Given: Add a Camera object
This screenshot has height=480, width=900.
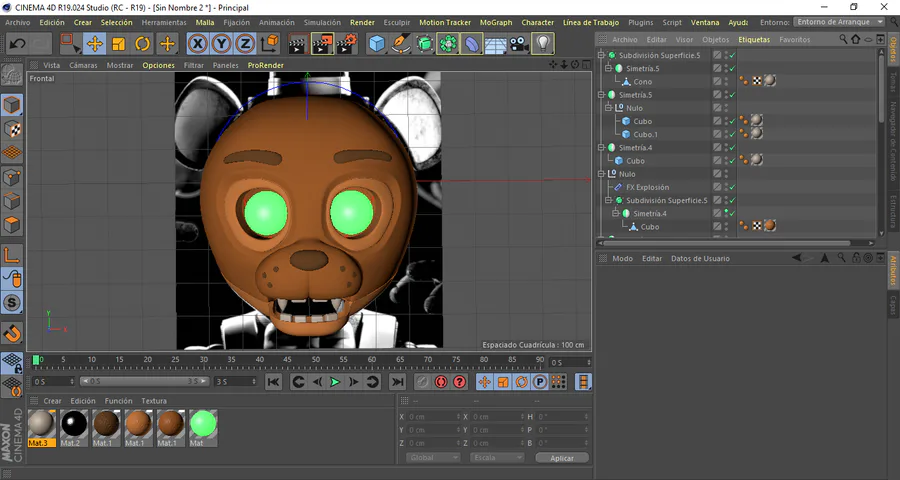Looking at the screenshot, I should tap(519, 44).
